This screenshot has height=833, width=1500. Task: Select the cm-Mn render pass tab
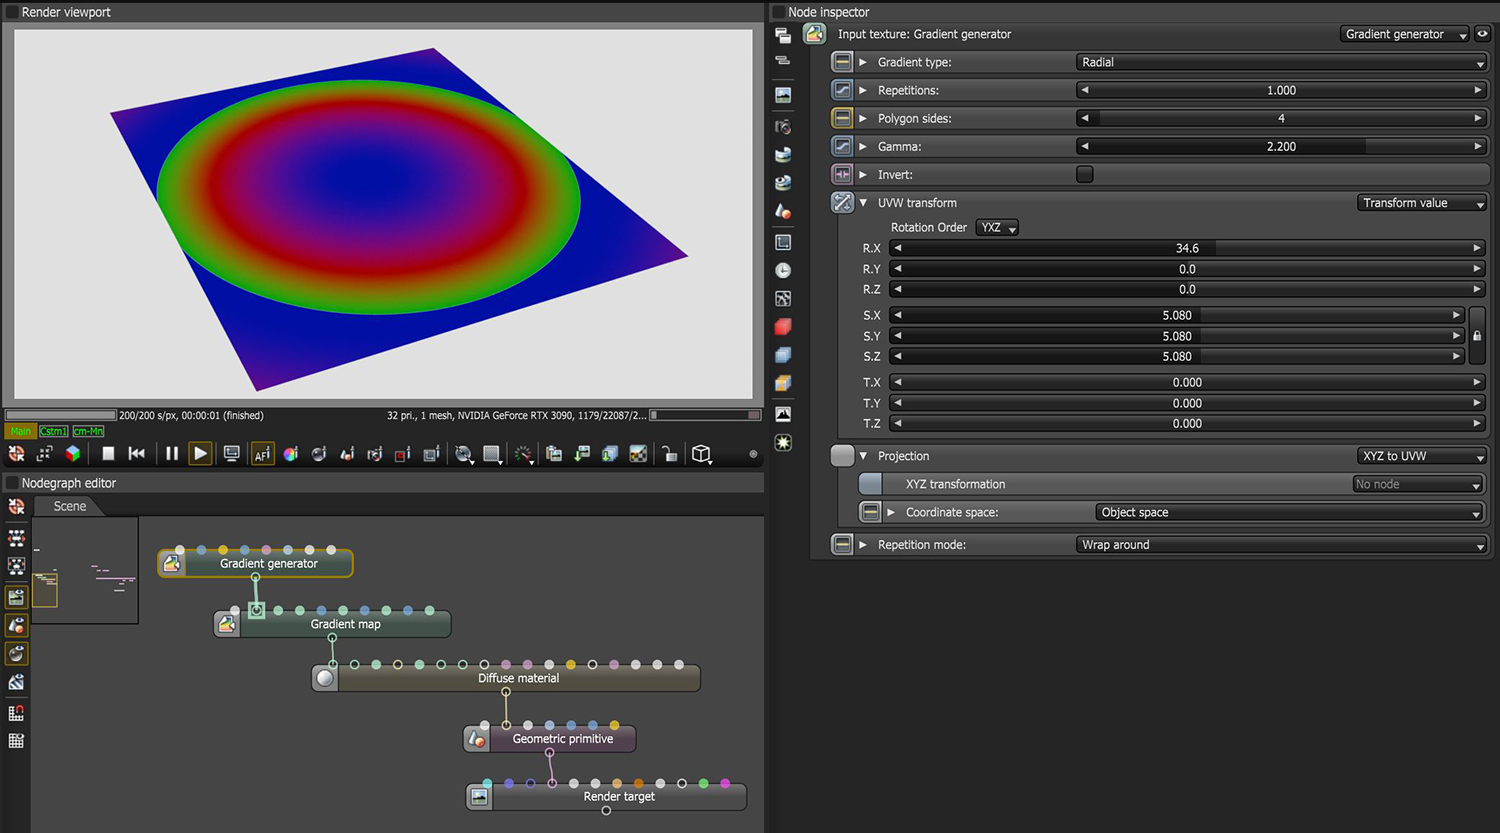(88, 431)
